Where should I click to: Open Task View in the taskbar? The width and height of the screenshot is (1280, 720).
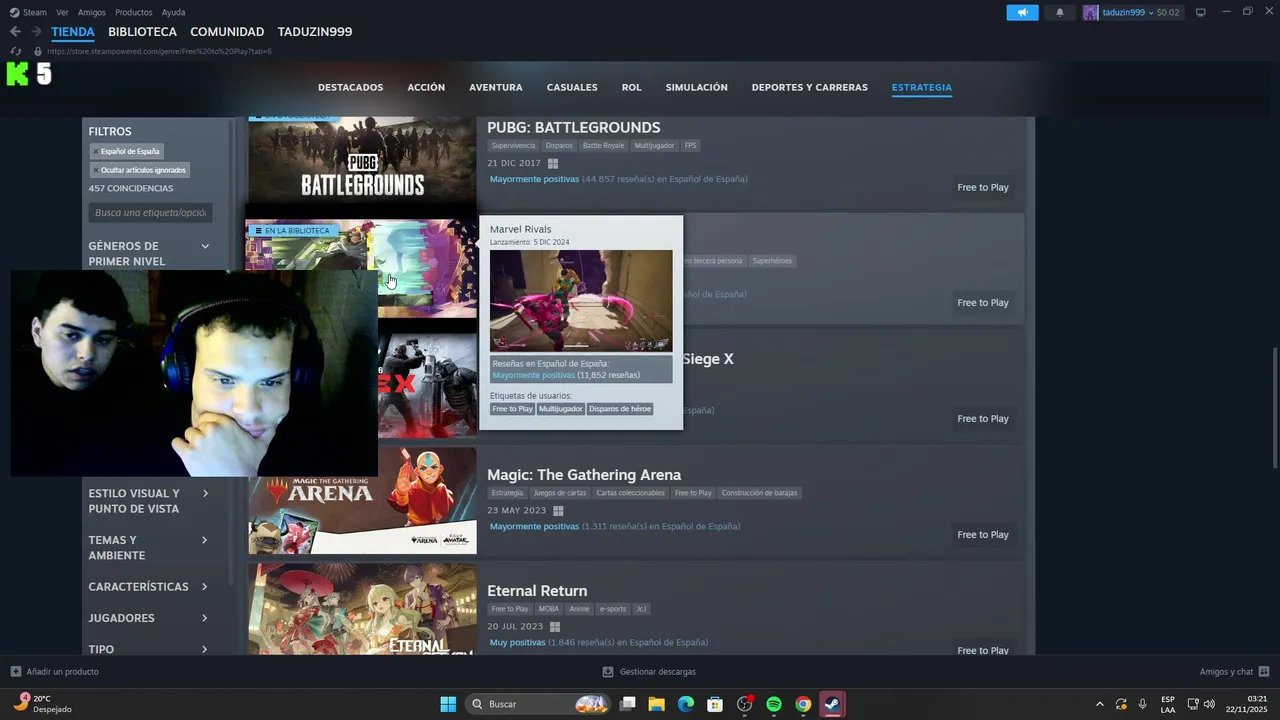628,704
